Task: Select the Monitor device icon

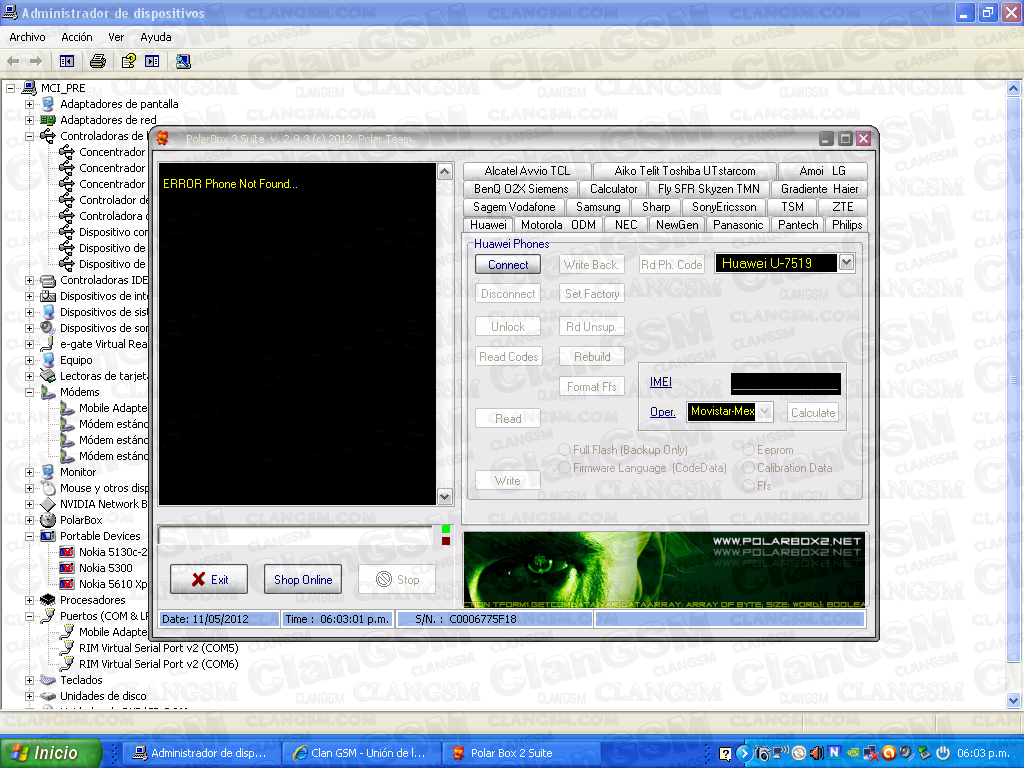Action: pos(48,472)
